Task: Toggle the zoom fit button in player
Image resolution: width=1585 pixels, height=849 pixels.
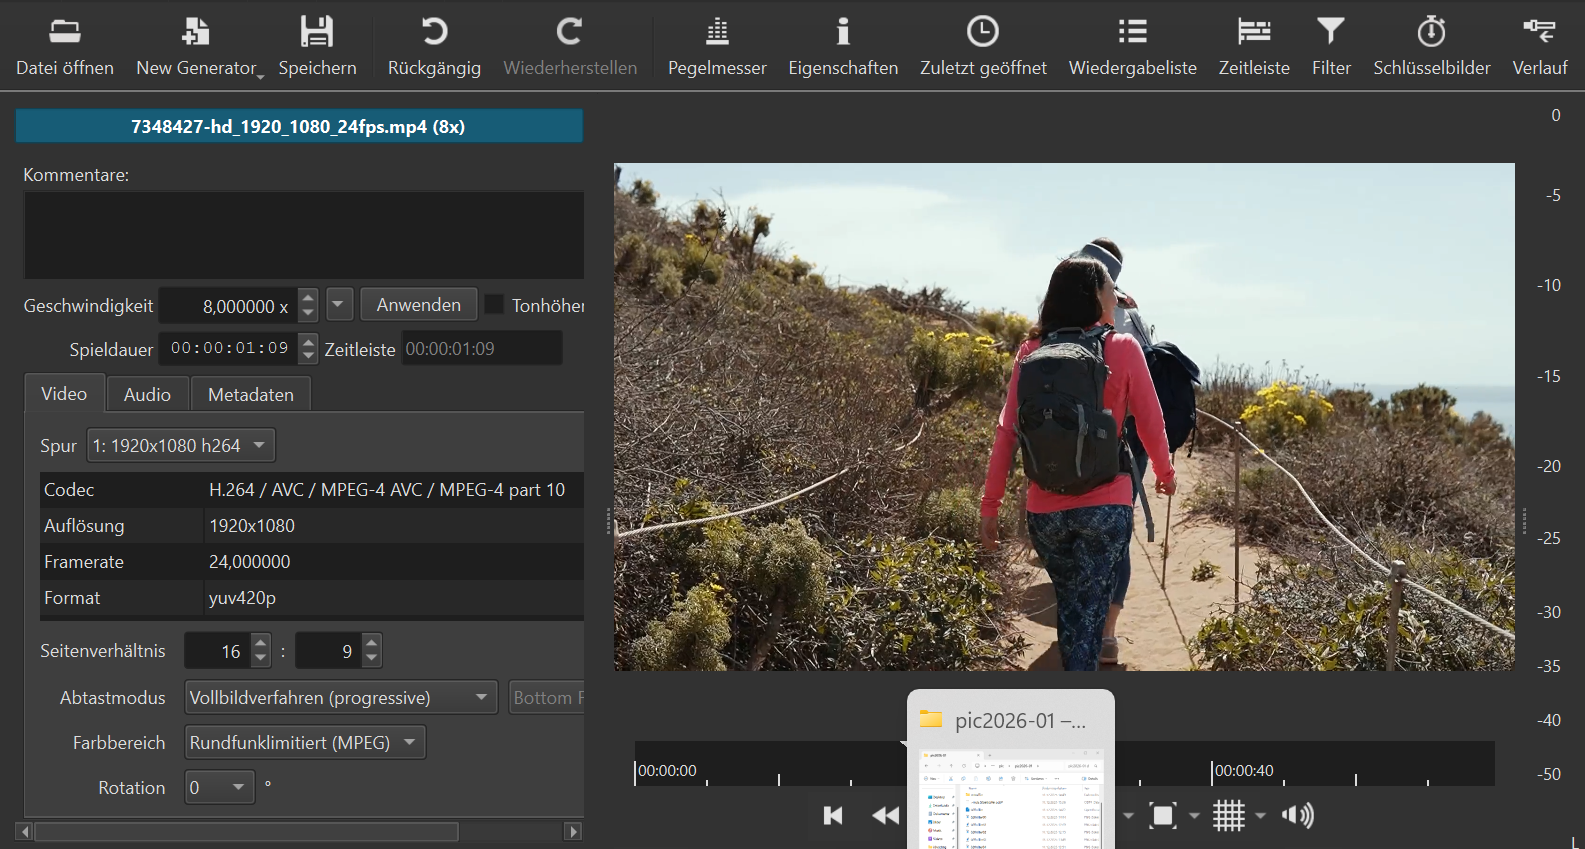Action: [x=1163, y=816]
